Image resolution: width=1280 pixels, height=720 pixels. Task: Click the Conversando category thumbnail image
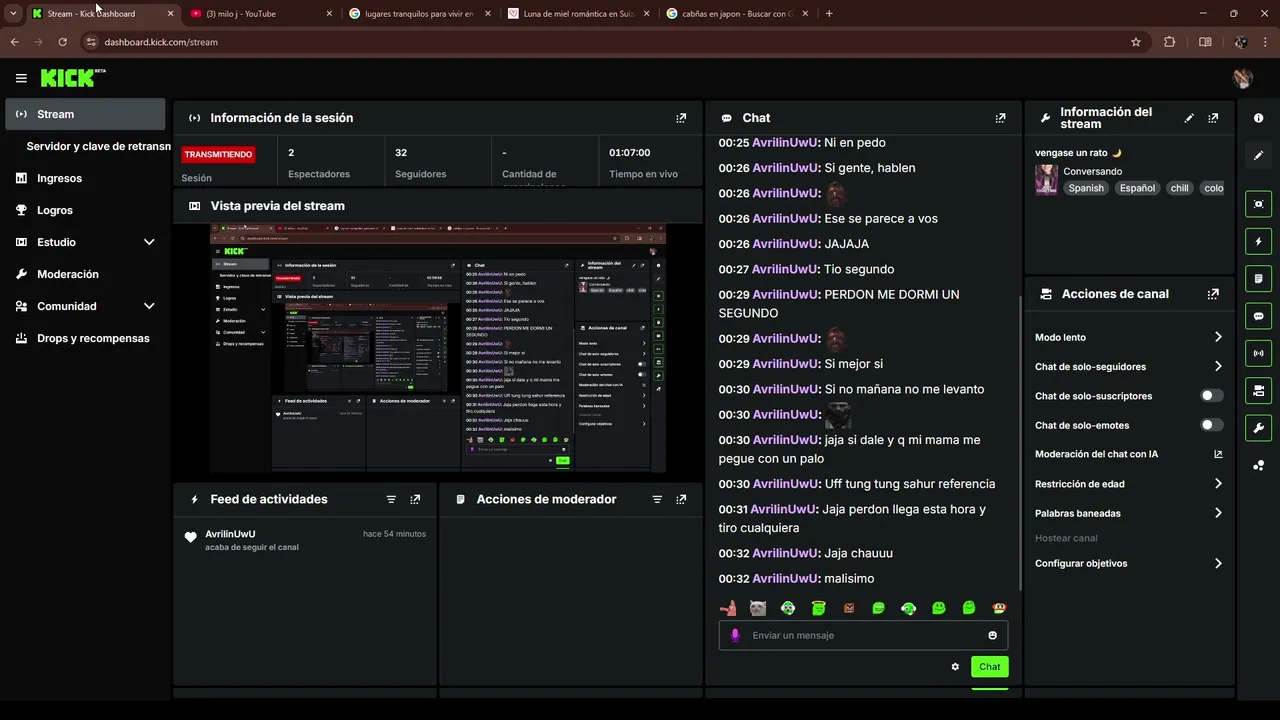coord(1046,180)
